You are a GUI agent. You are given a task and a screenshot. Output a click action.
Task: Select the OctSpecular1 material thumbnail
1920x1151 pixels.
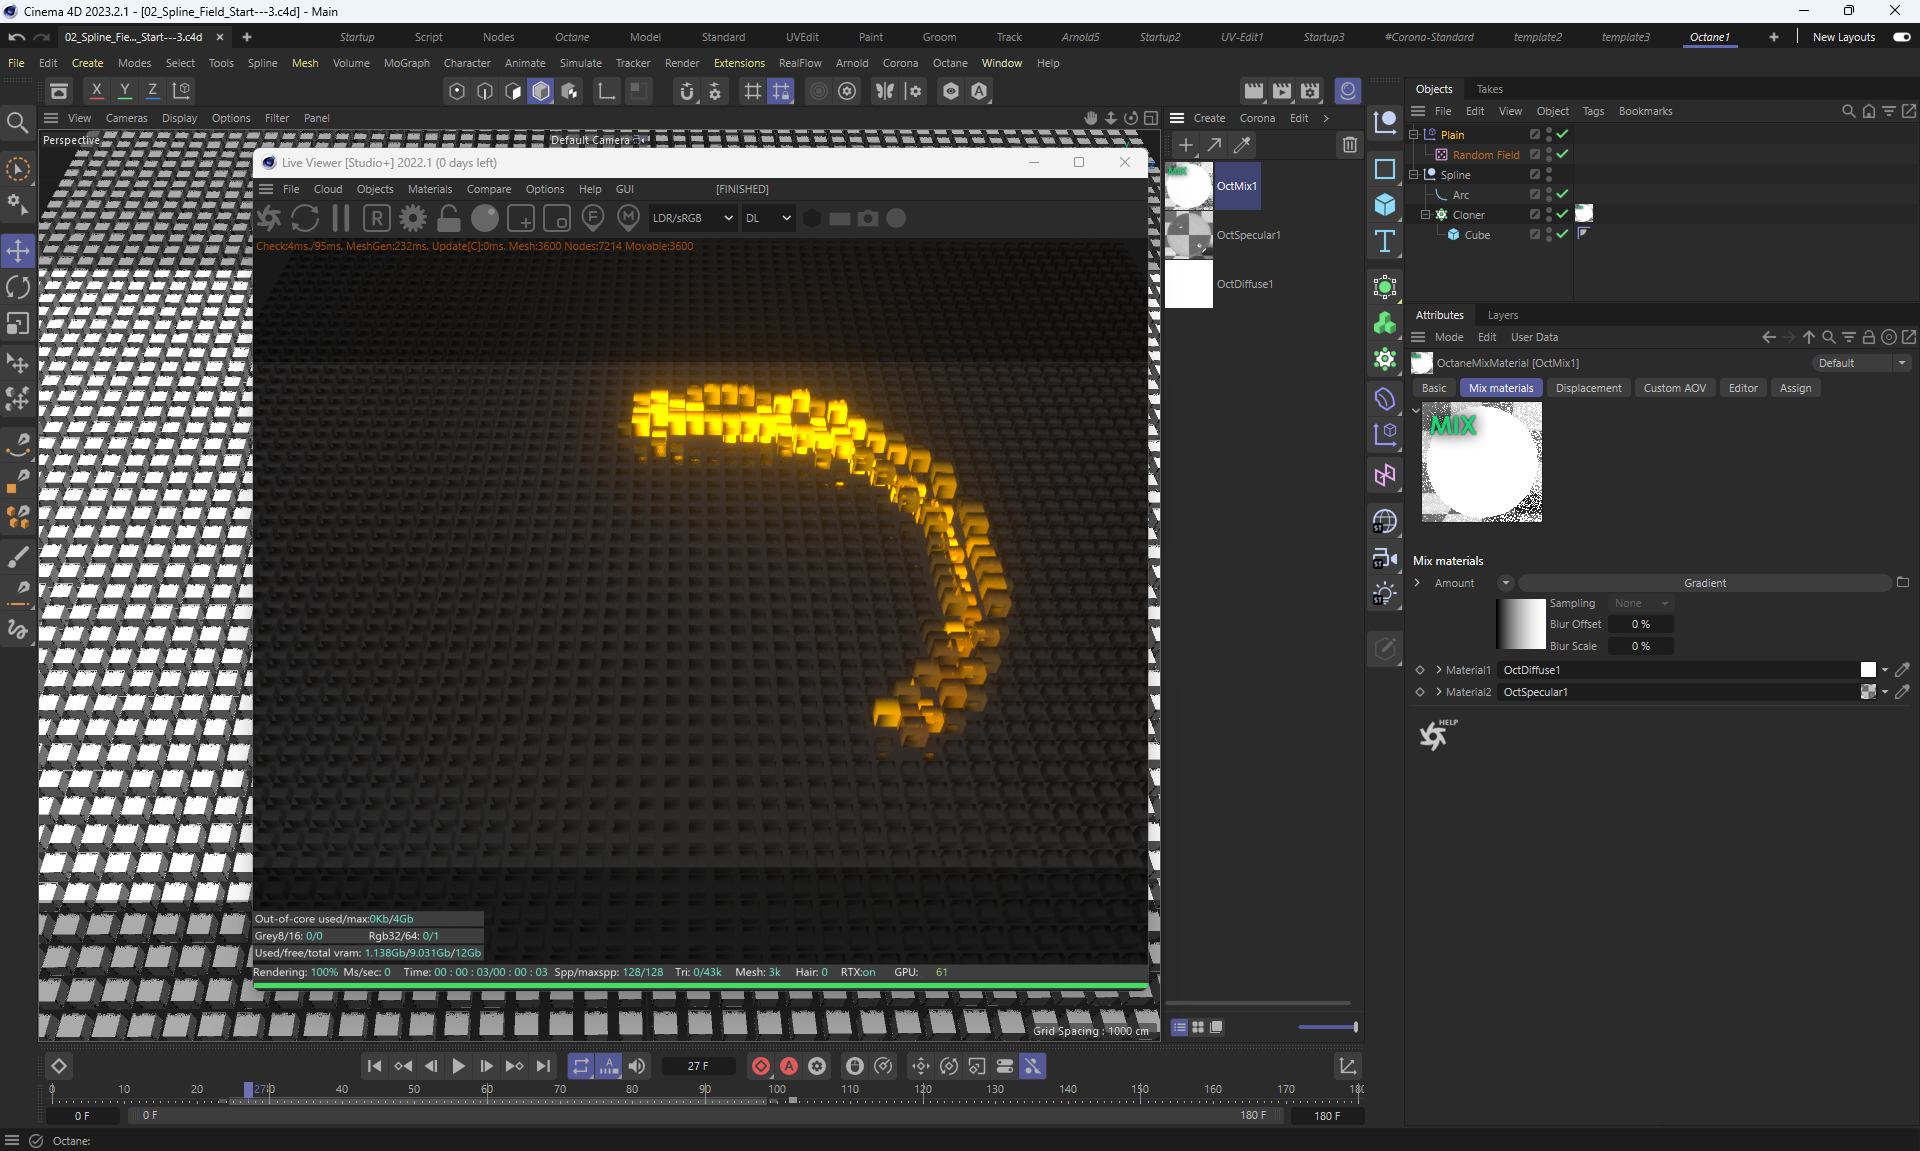tap(1189, 235)
